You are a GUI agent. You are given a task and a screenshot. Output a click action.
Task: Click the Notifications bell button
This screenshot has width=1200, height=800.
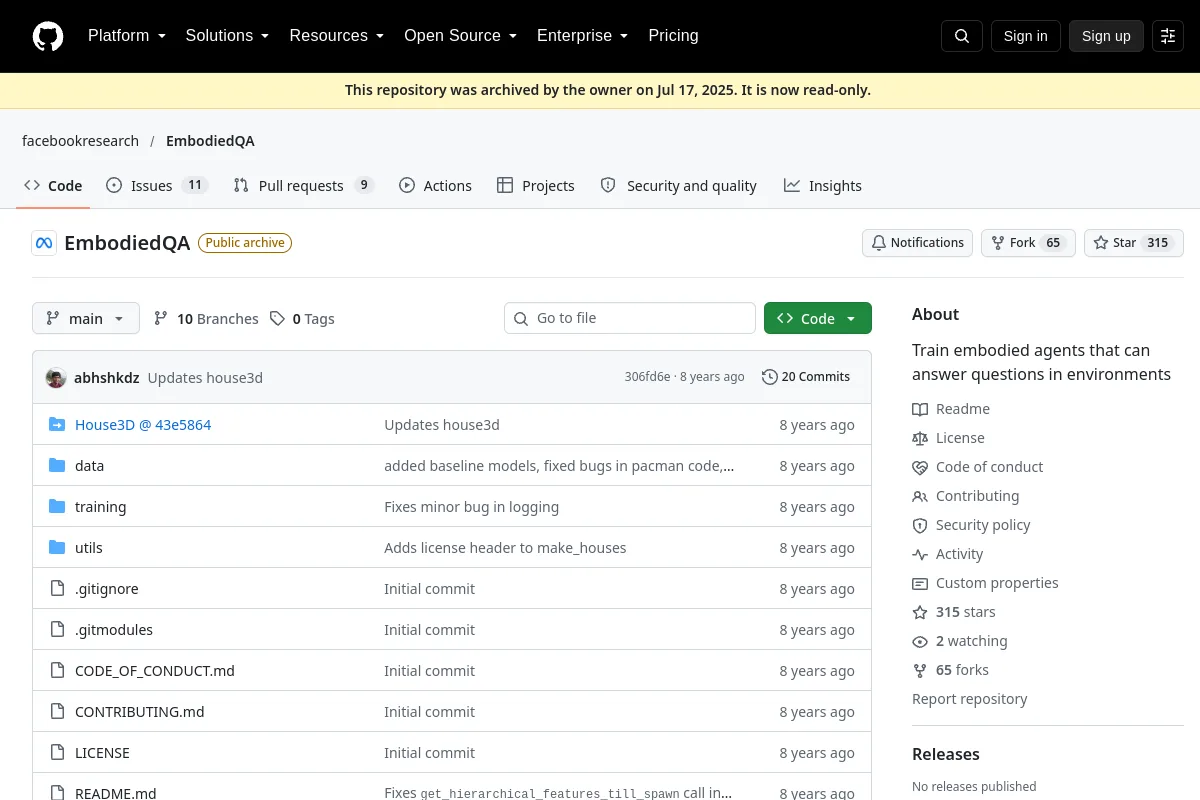click(x=917, y=243)
